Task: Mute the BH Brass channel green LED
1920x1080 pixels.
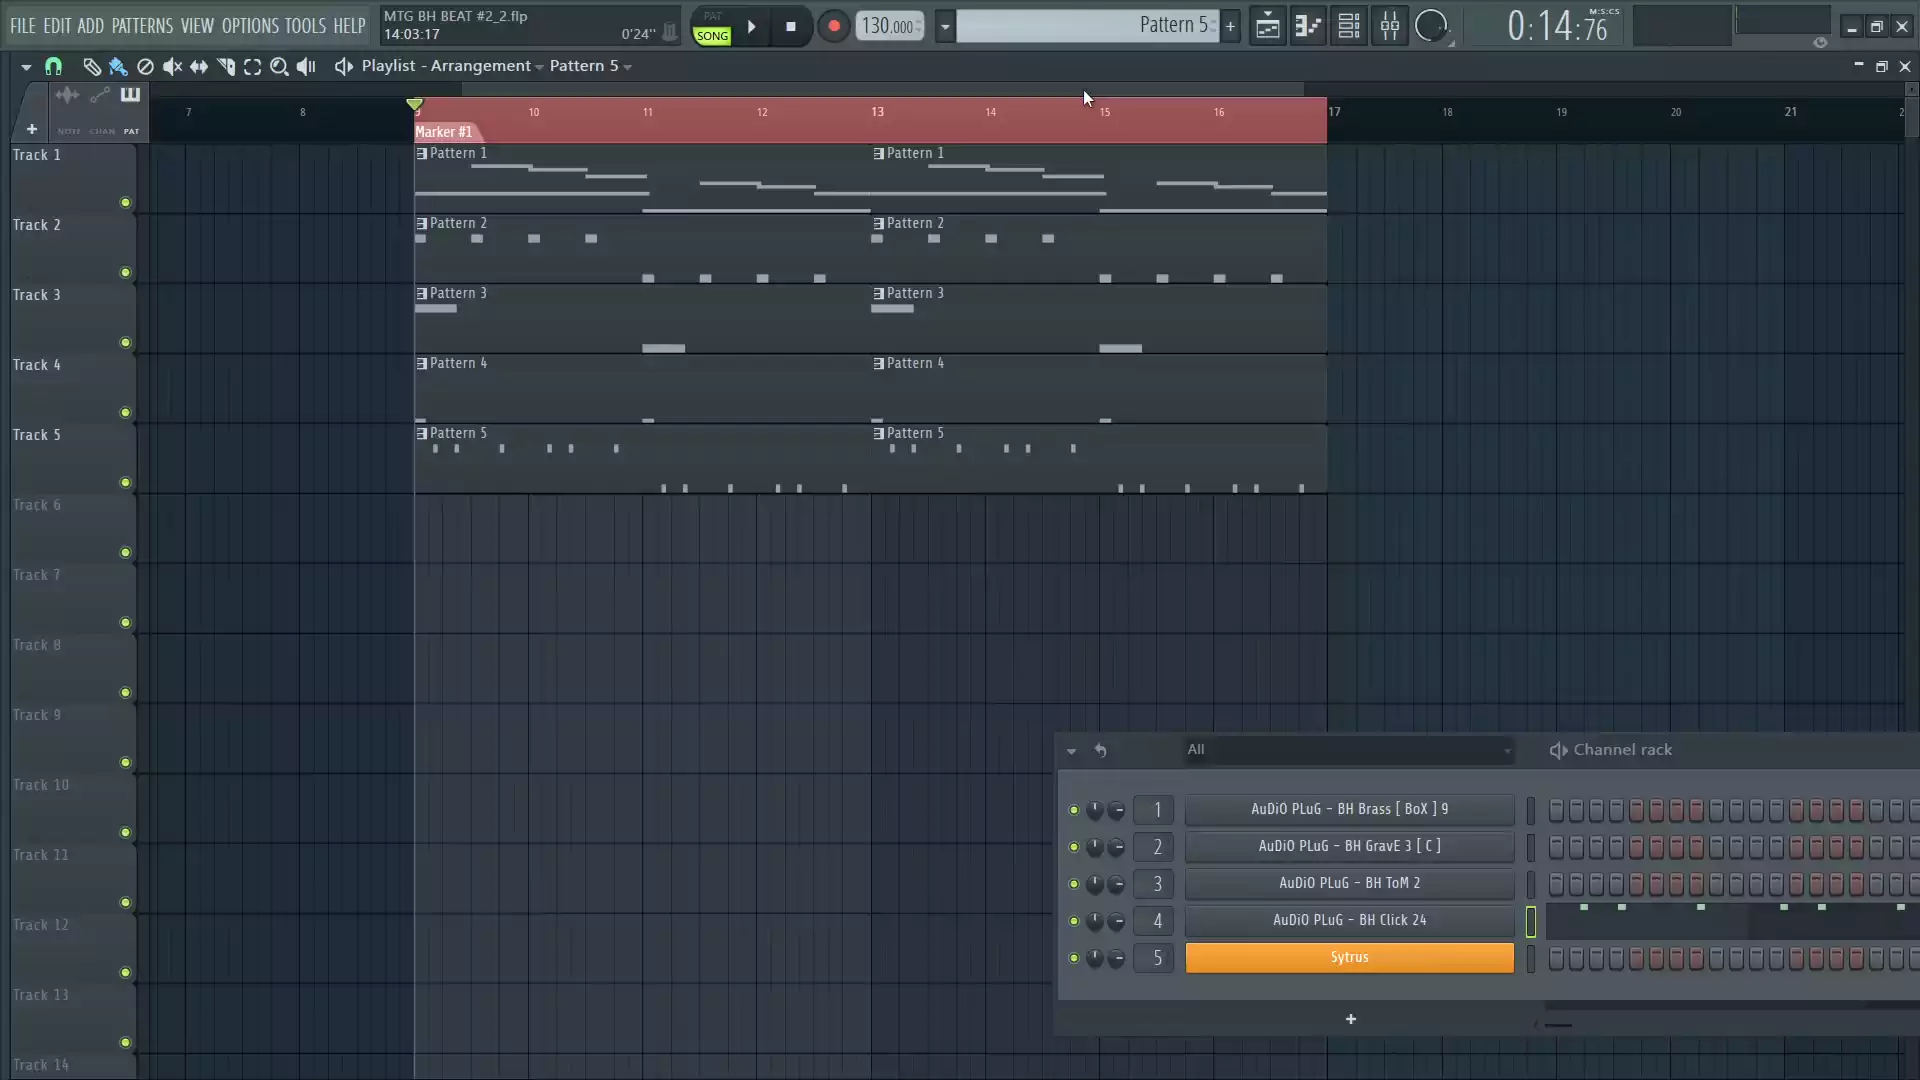Action: coord(1074,810)
